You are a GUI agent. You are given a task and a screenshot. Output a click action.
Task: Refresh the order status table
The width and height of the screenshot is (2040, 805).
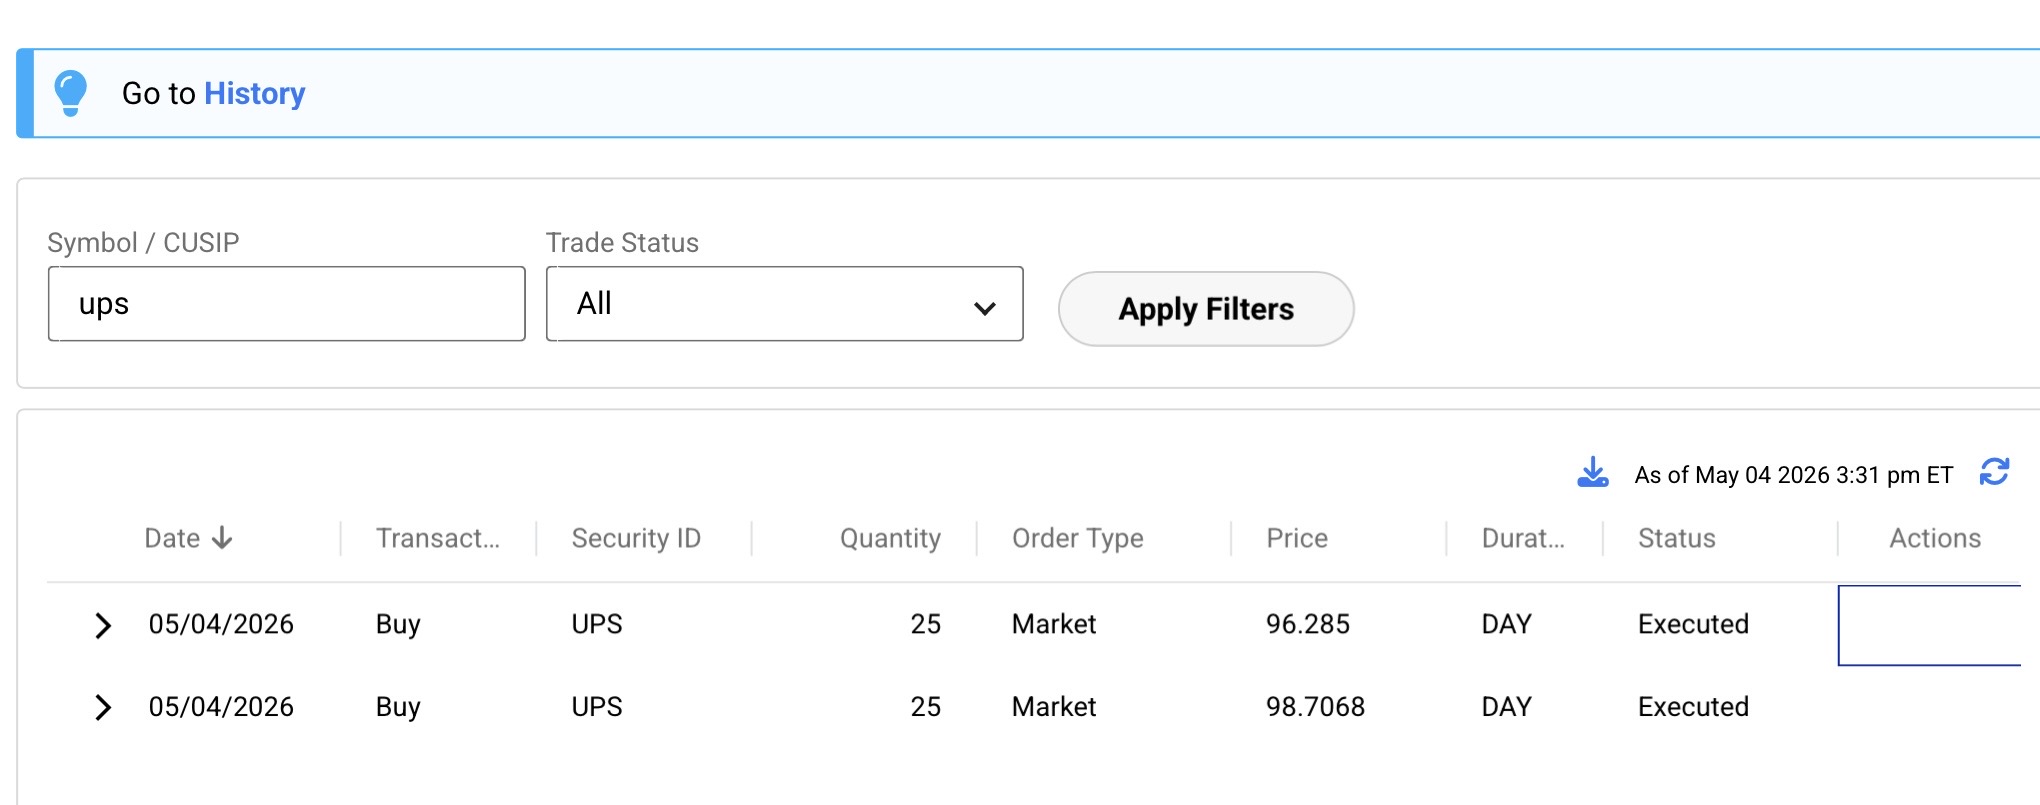[1994, 472]
